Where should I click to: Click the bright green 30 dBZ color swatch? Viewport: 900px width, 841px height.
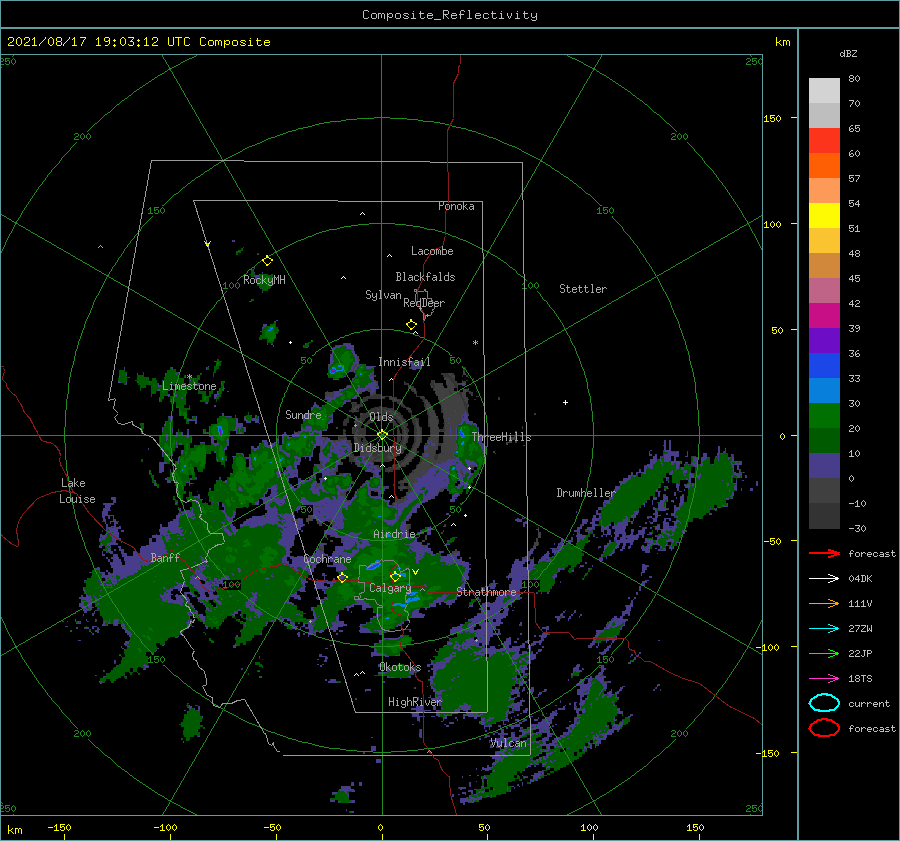click(824, 416)
